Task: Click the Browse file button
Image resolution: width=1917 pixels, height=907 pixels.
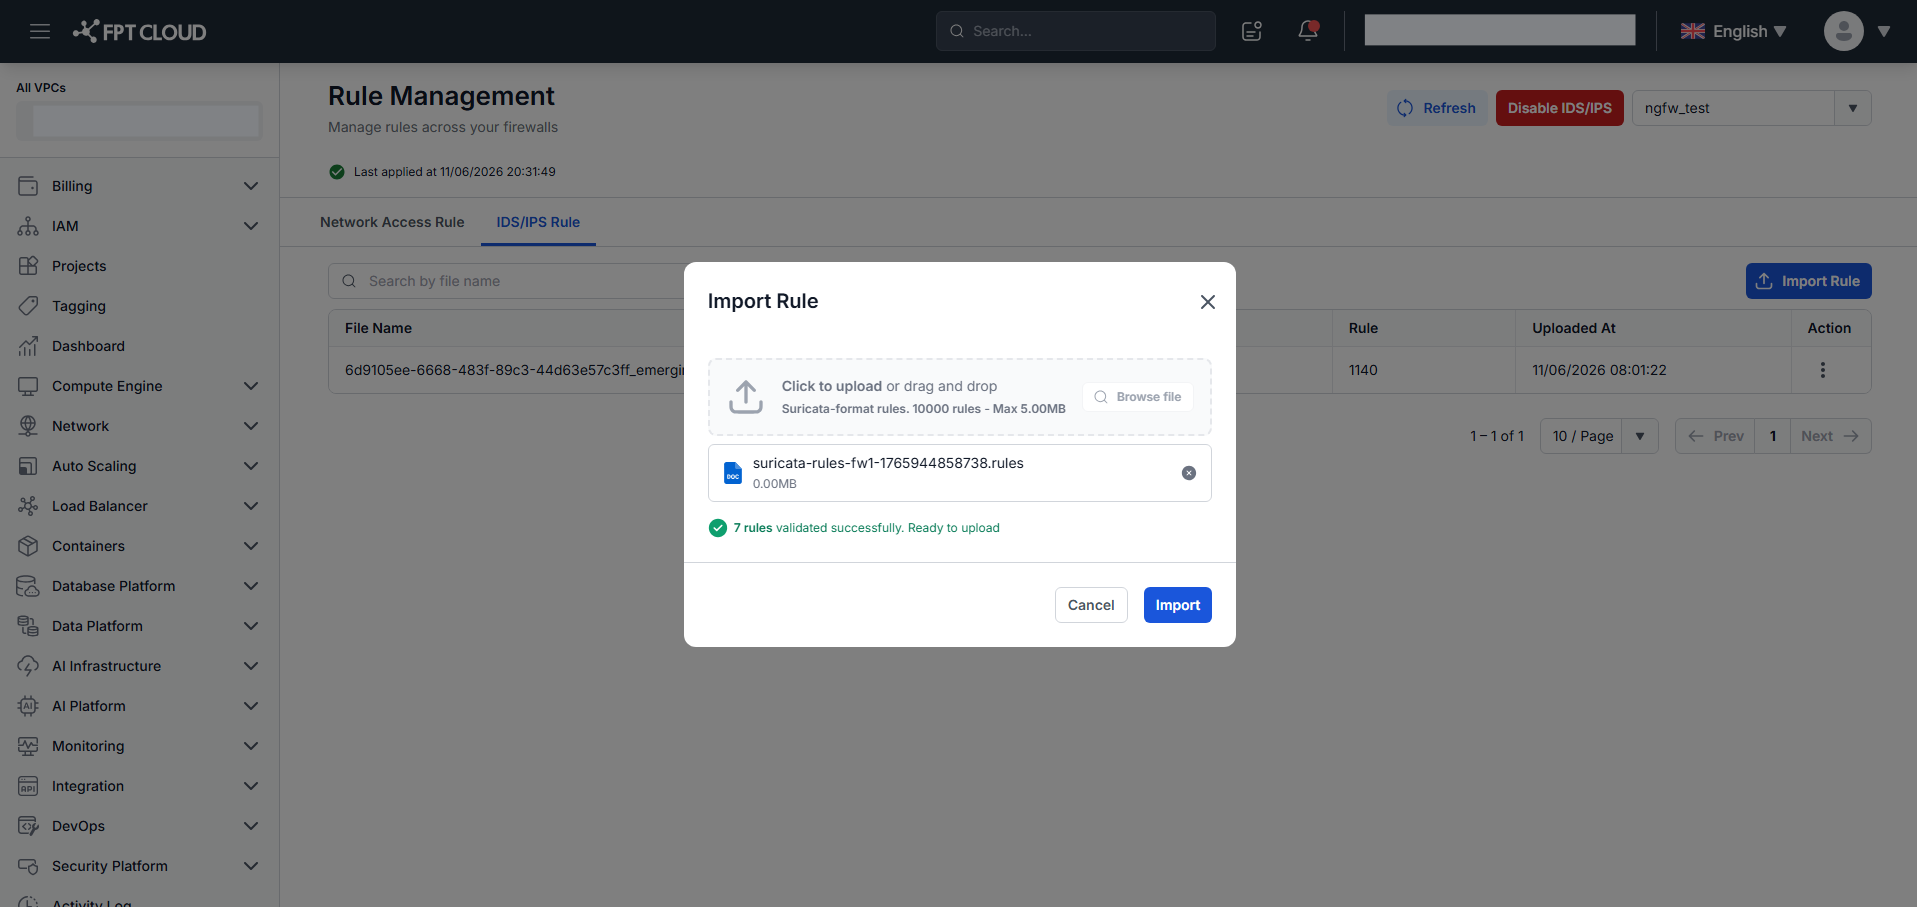Action: pyautogui.click(x=1138, y=397)
